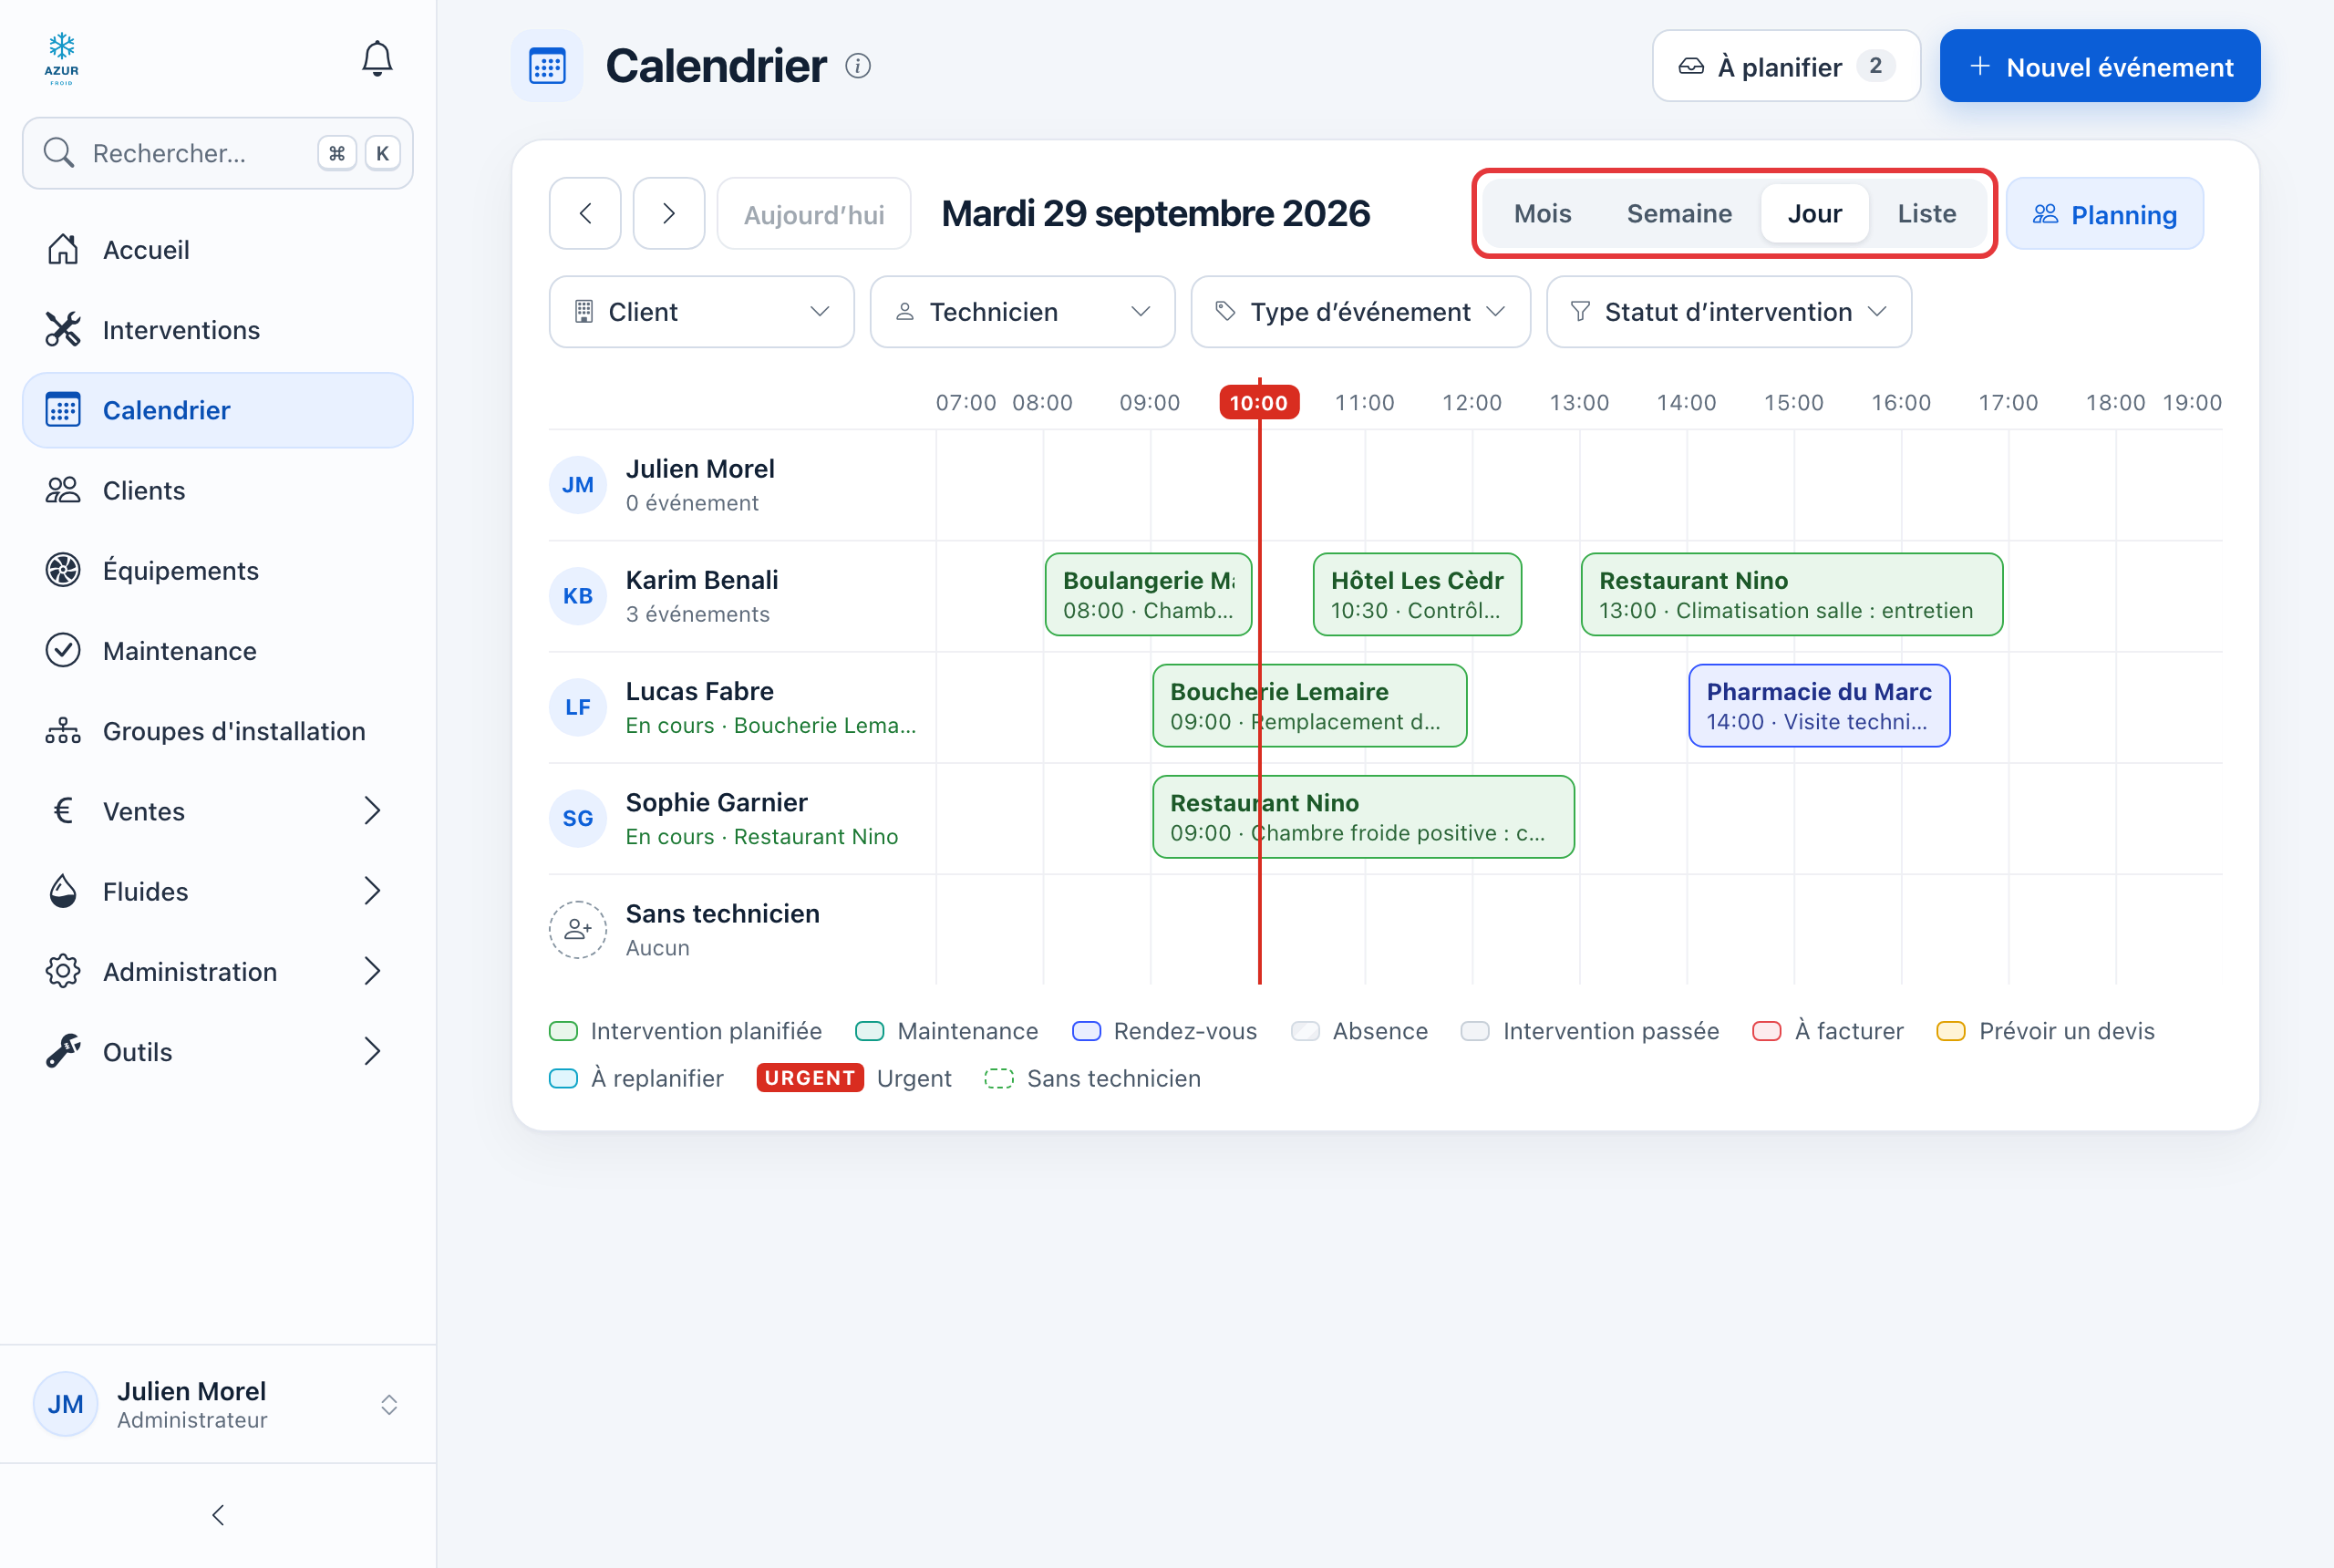
Task: Open the Statut d'intervention filter dropdown
Action: (1729, 312)
